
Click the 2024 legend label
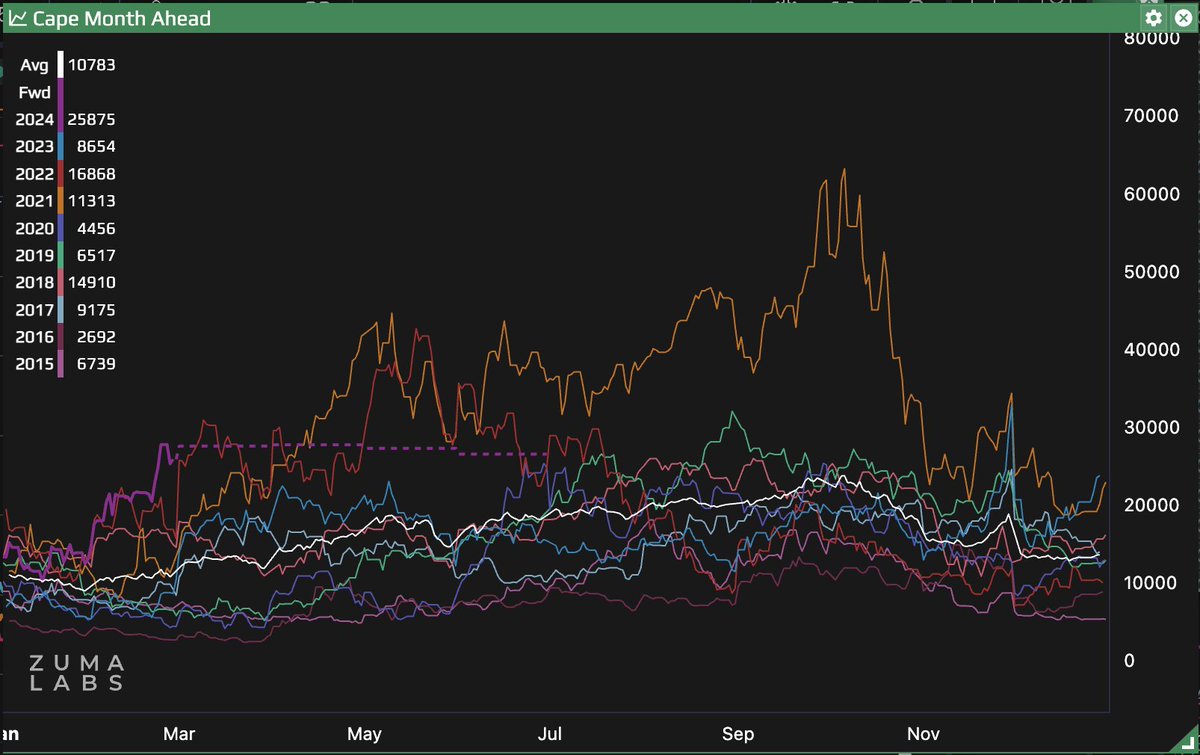pyautogui.click(x=34, y=119)
